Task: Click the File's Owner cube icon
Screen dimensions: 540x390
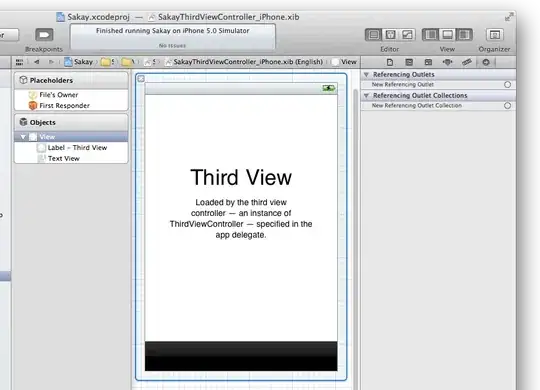Action: [32, 95]
